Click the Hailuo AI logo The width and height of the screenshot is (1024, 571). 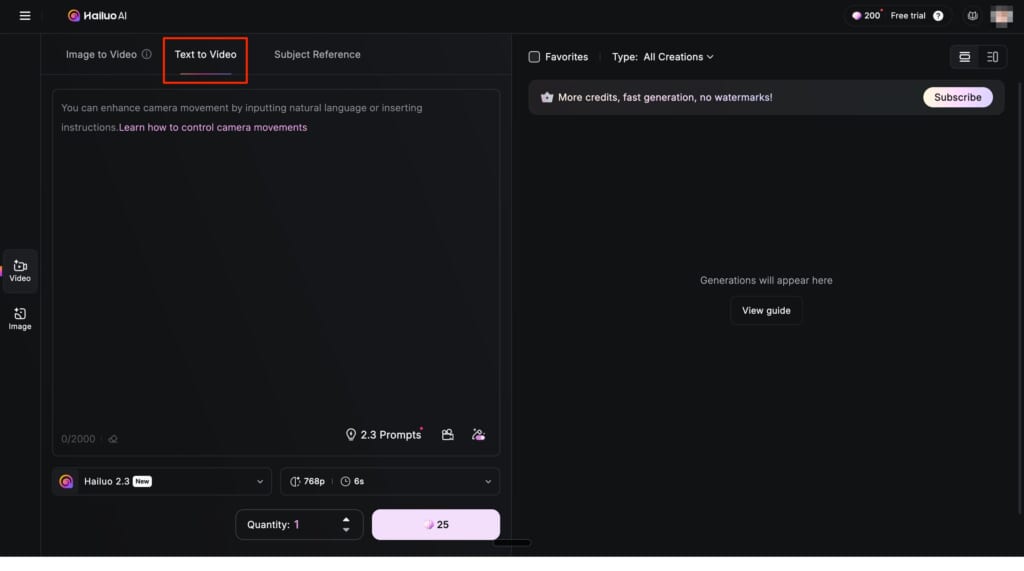pyautogui.click(x=97, y=16)
